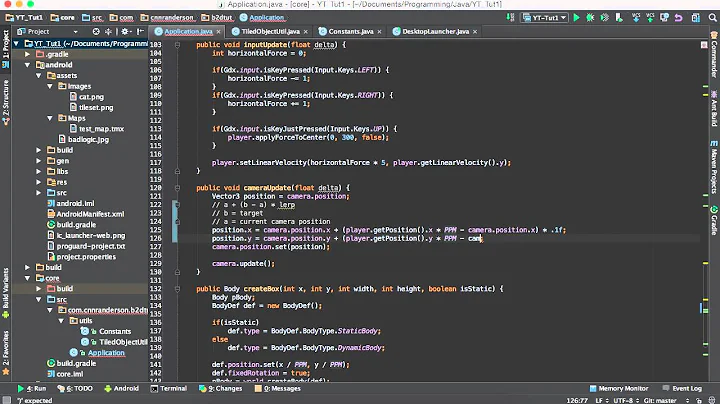Toggle the 2: Structure side tab
Screen dimensions: 720x404
(x=6, y=102)
